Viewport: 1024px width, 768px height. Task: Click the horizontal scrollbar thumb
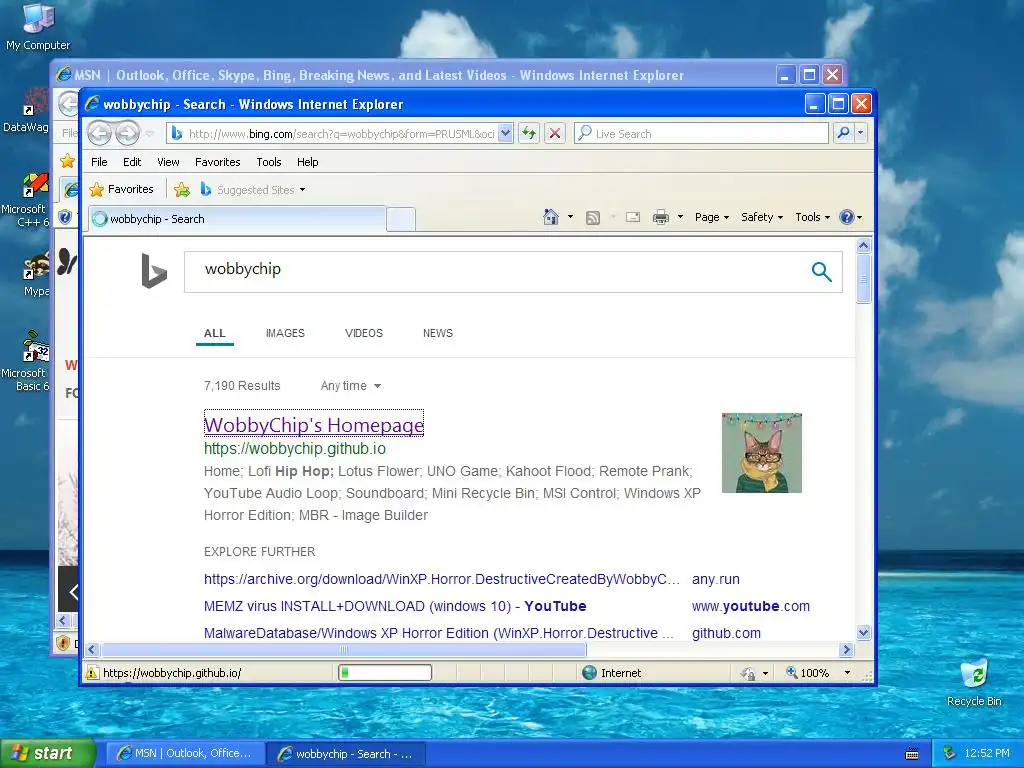(x=344, y=650)
